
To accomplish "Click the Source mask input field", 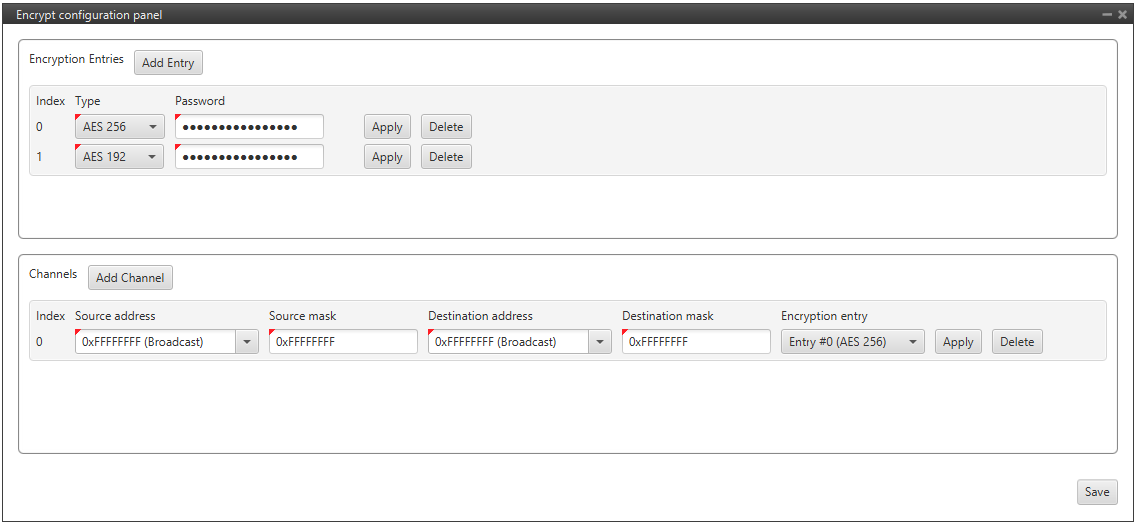I will pos(343,342).
